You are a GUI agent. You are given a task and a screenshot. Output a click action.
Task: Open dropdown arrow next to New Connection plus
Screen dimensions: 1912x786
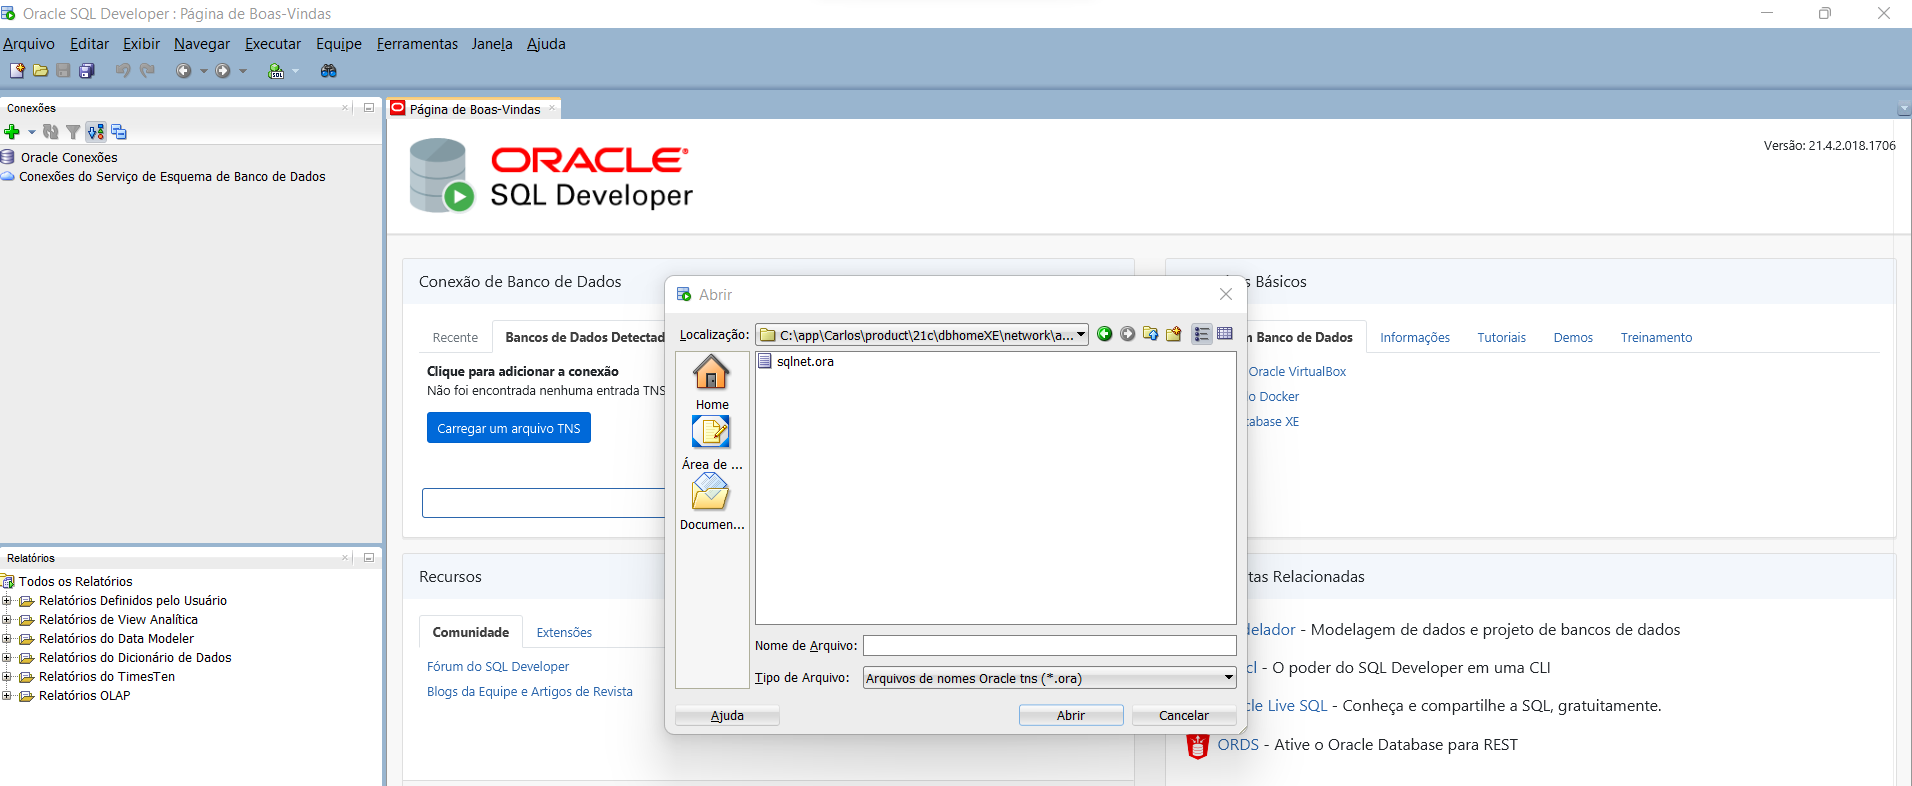pyautogui.click(x=31, y=132)
